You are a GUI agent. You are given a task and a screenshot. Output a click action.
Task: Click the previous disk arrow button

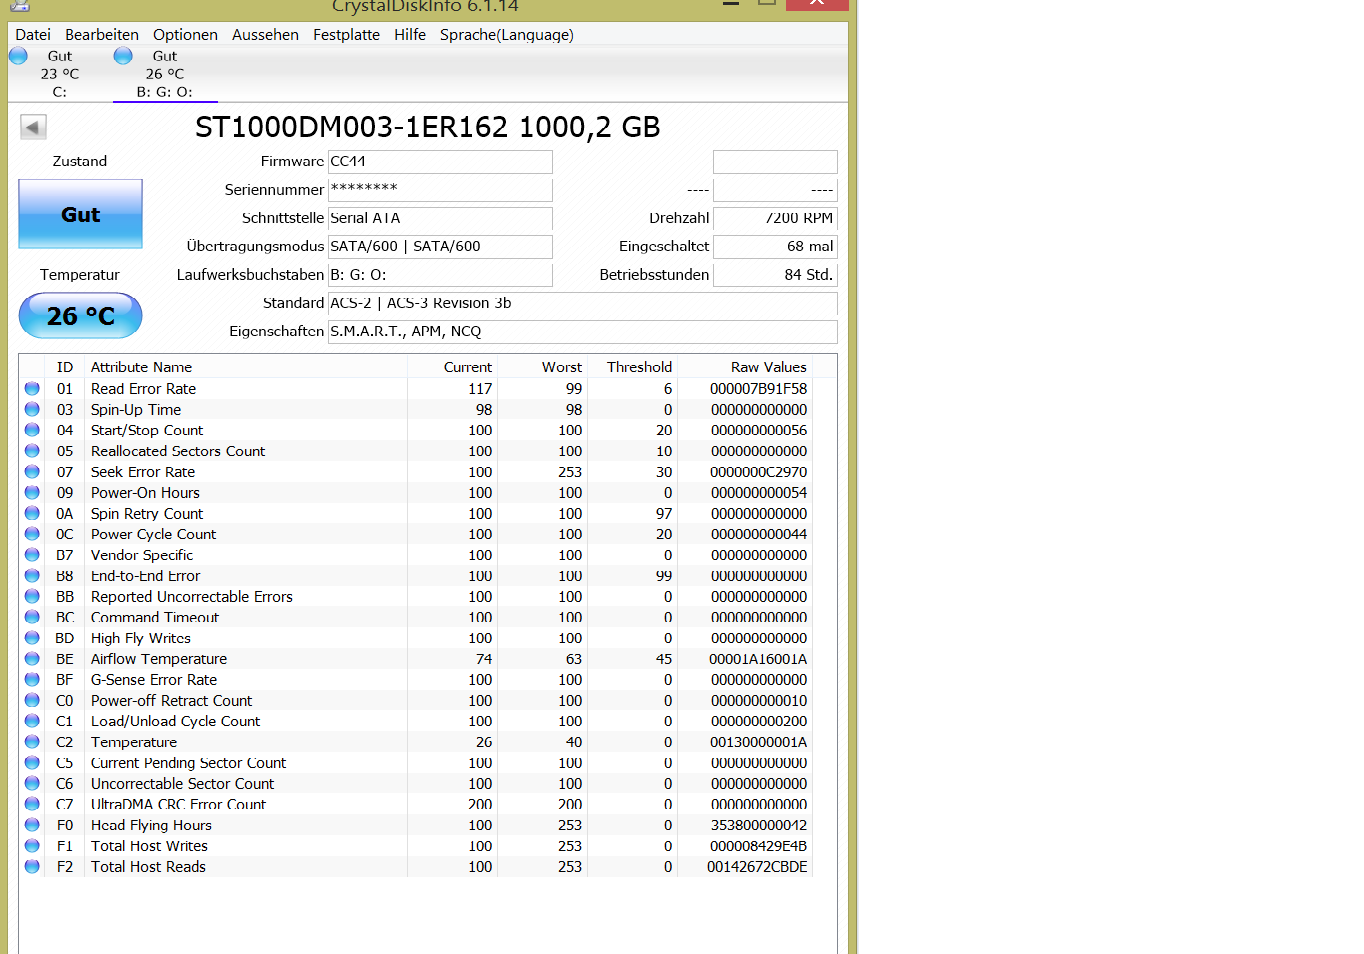coord(33,127)
